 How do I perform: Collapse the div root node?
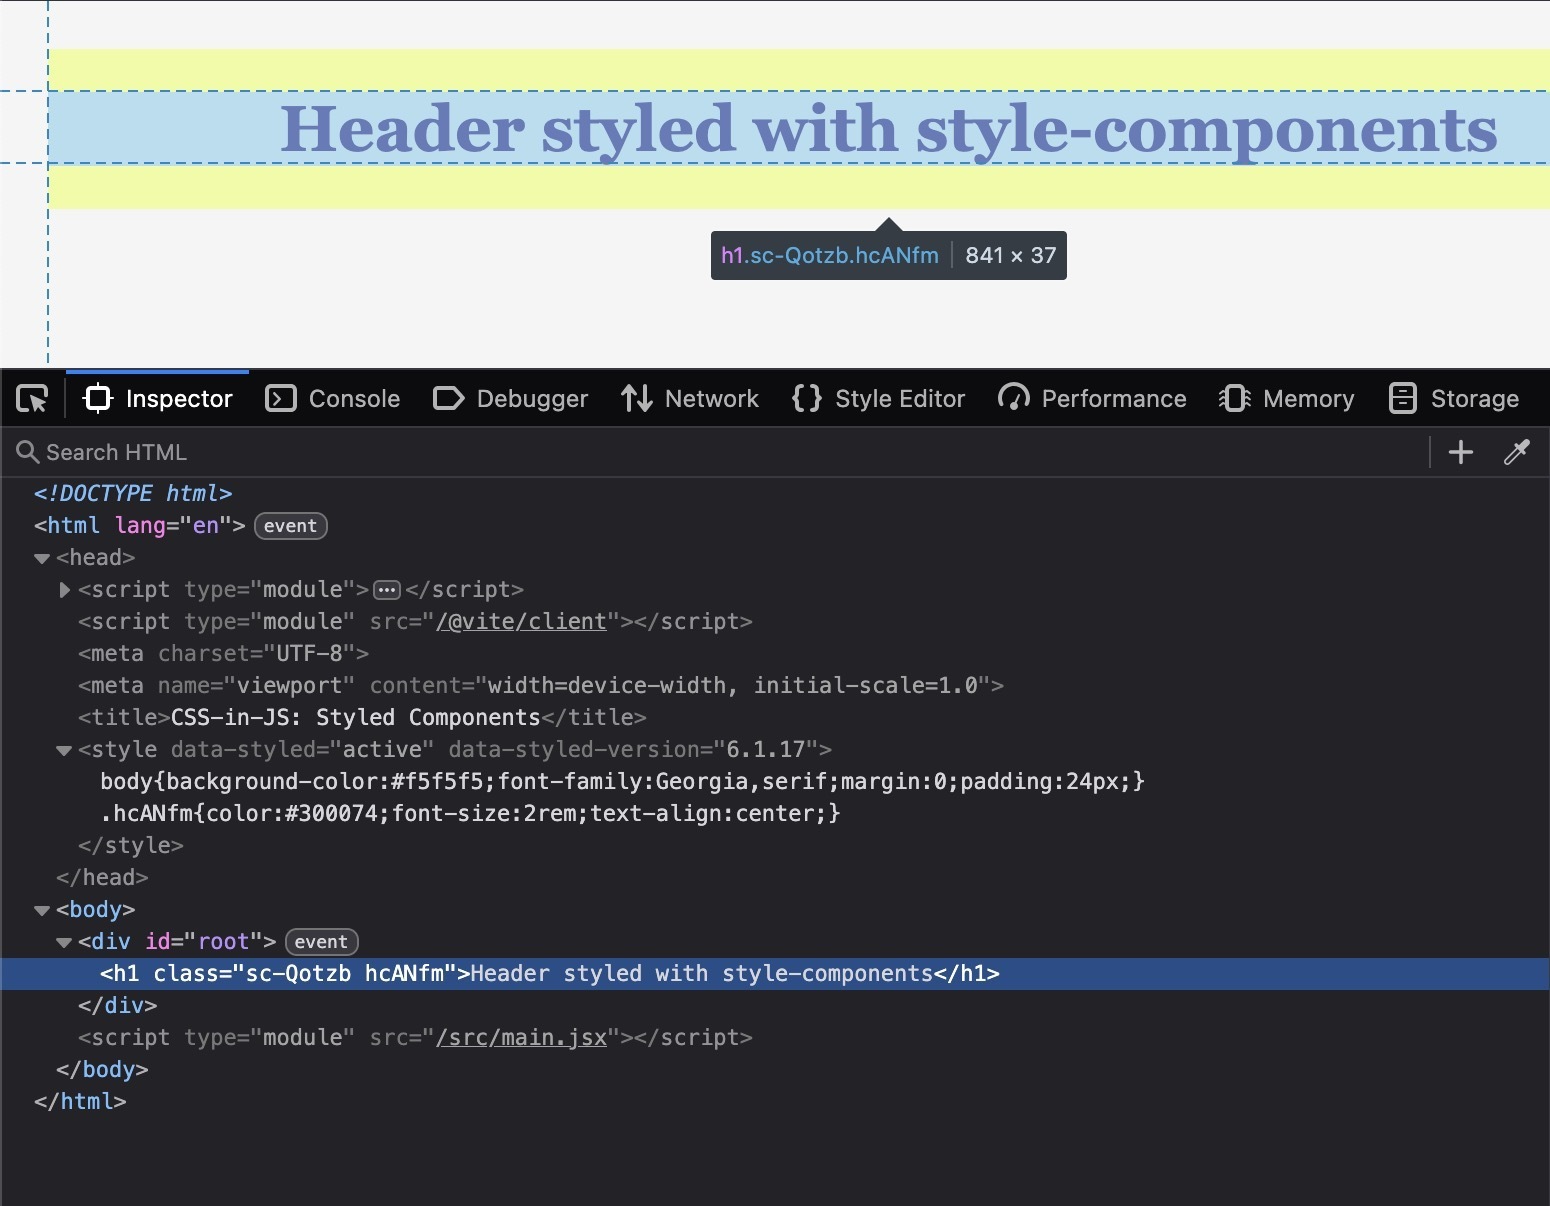click(64, 942)
